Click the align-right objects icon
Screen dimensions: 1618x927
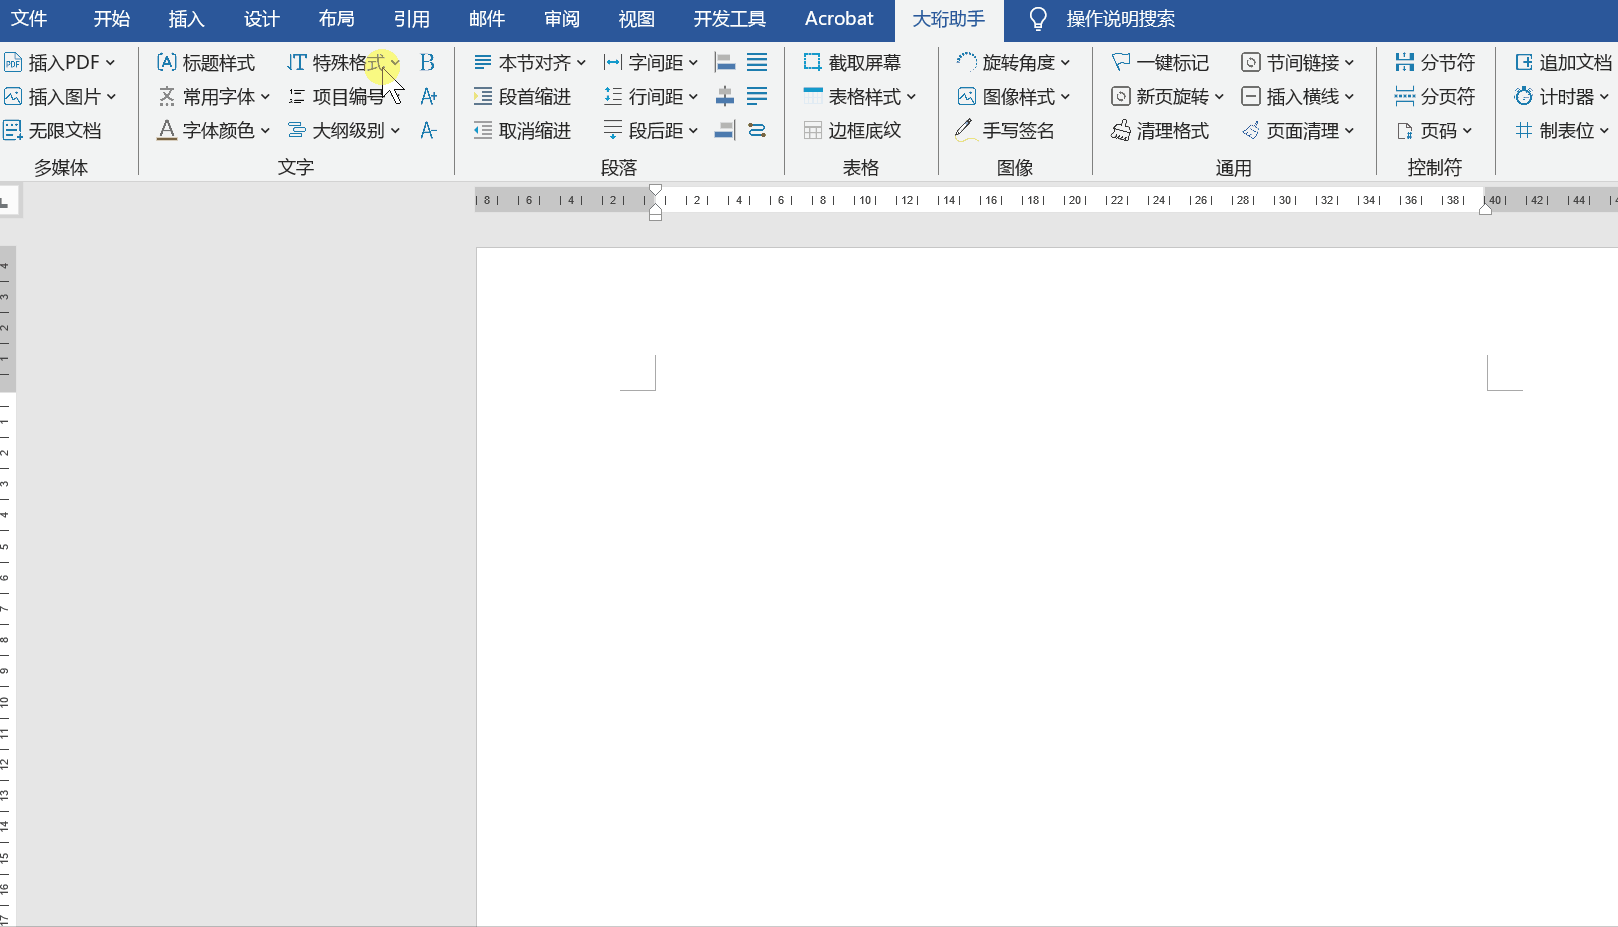click(x=725, y=131)
